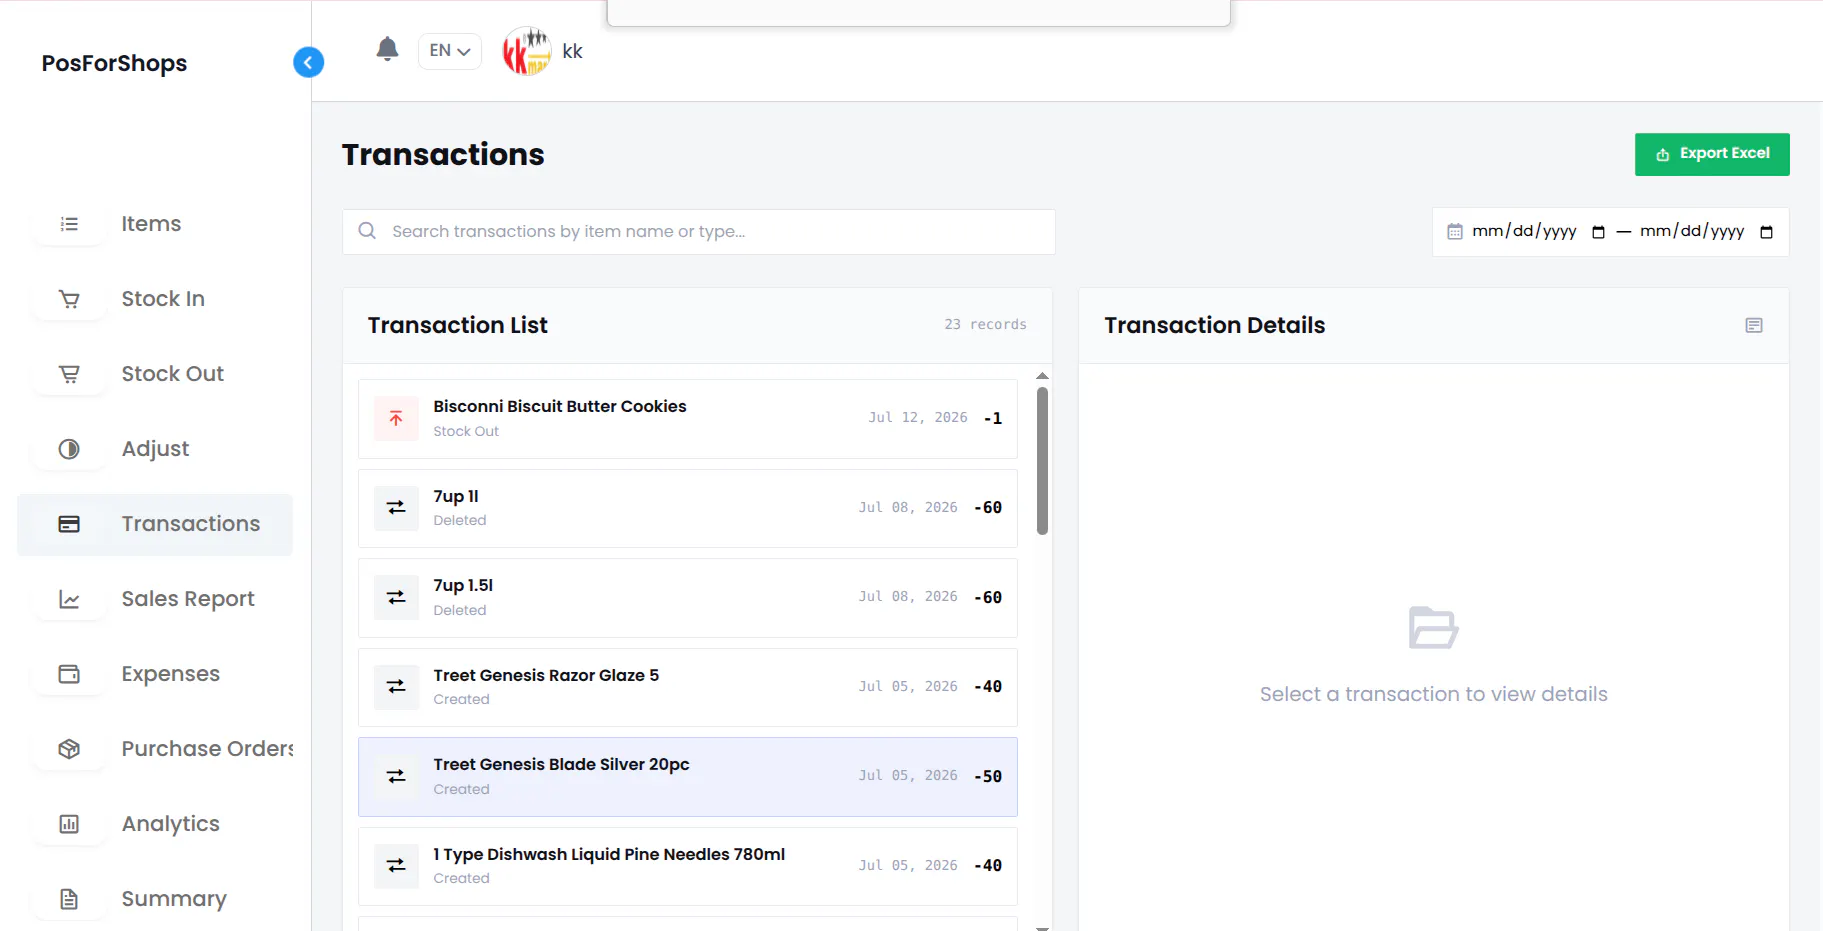Click the date range calendar icon
The height and width of the screenshot is (931, 1823).
(1455, 232)
